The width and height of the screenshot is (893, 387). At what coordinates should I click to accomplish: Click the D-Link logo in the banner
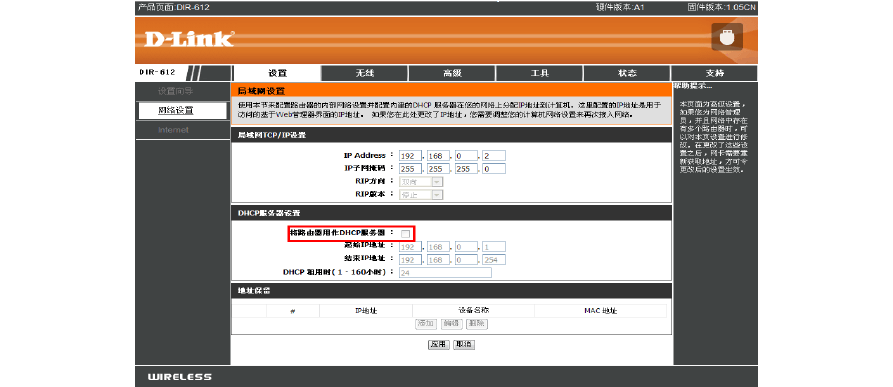tap(189, 39)
